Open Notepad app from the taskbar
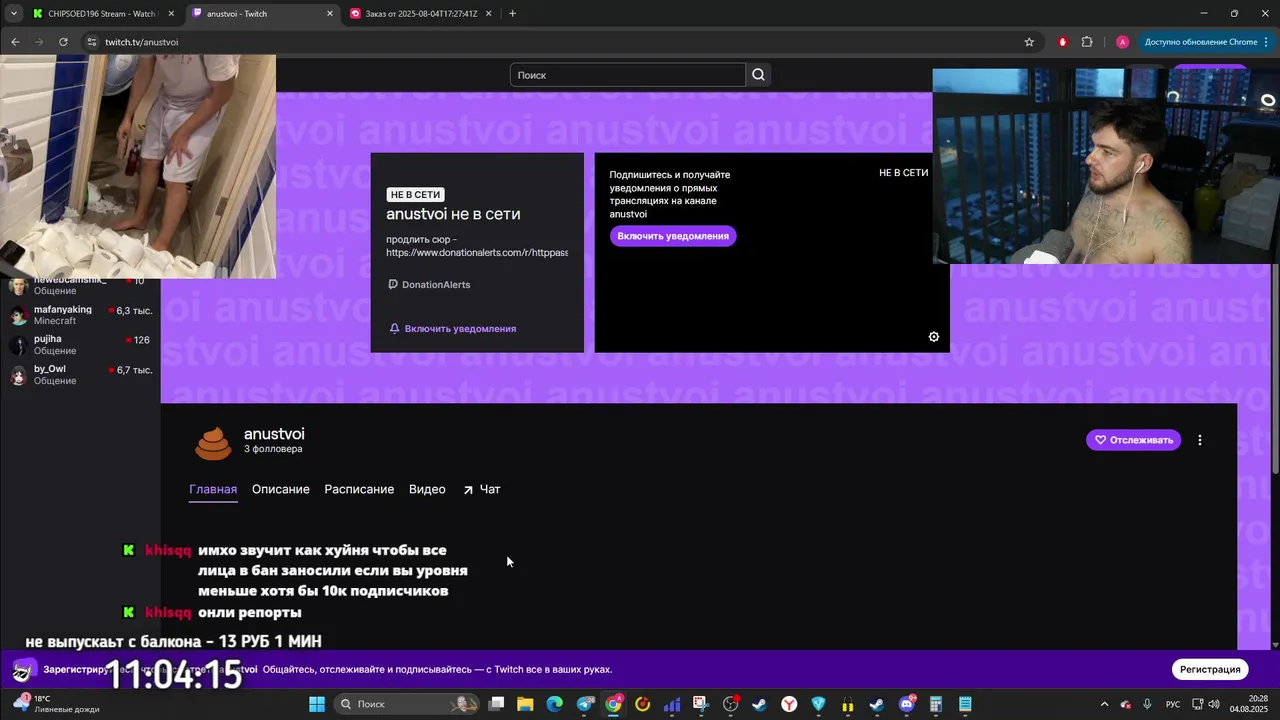 965,704
